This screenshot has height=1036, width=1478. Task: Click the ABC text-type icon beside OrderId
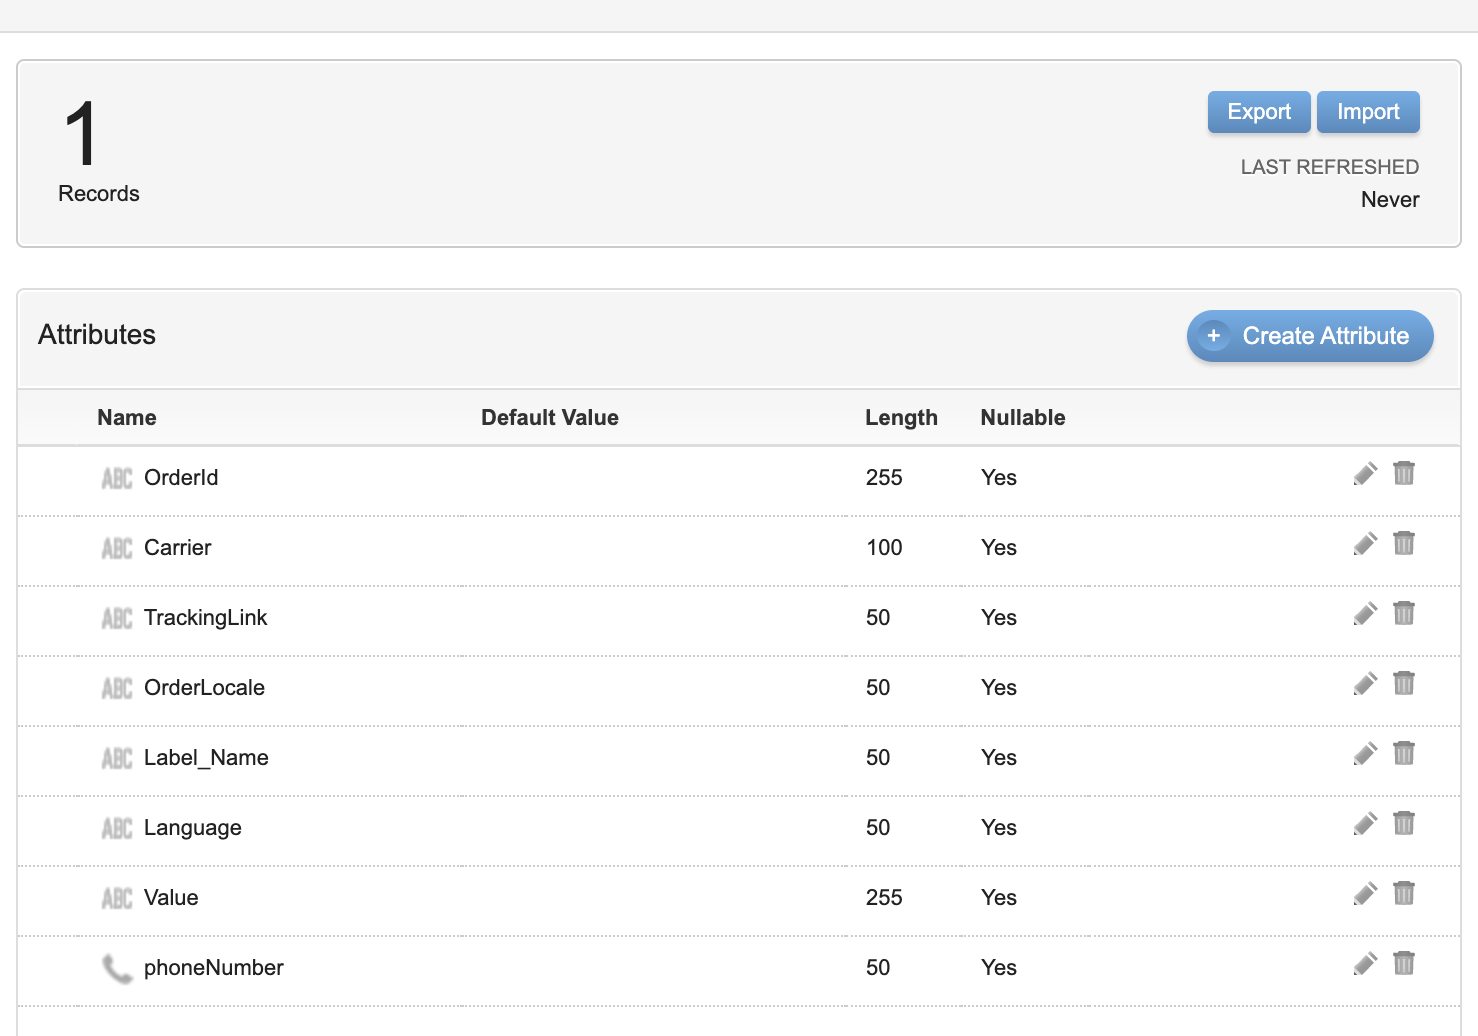click(x=117, y=479)
